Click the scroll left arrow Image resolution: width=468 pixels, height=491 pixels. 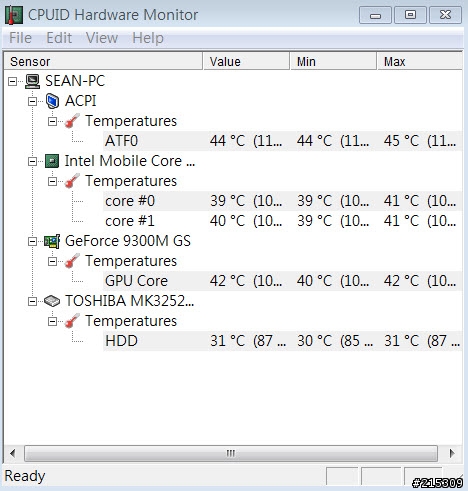(13, 453)
